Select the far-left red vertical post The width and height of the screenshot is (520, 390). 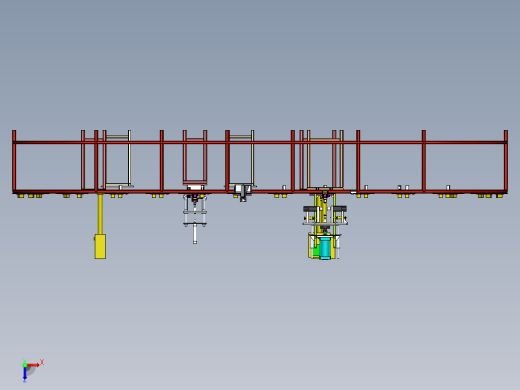tap(14, 161)
